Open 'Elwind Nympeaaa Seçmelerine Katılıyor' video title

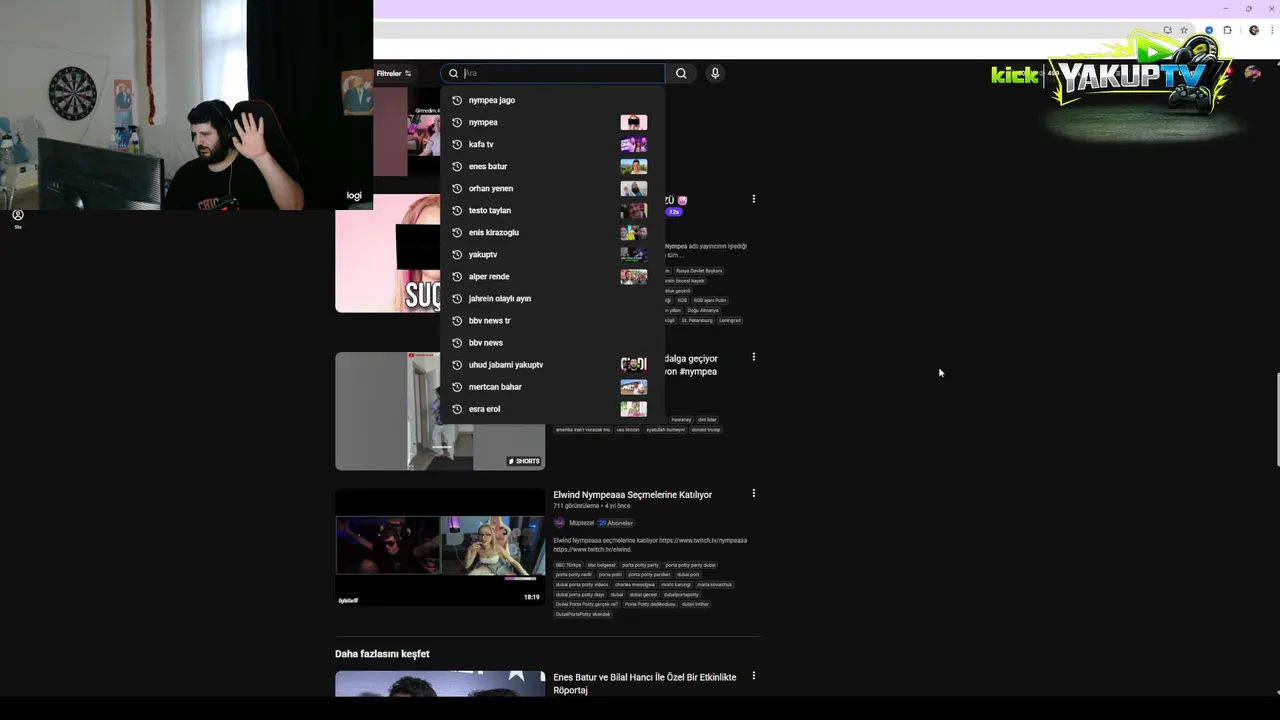click(633, 494)
